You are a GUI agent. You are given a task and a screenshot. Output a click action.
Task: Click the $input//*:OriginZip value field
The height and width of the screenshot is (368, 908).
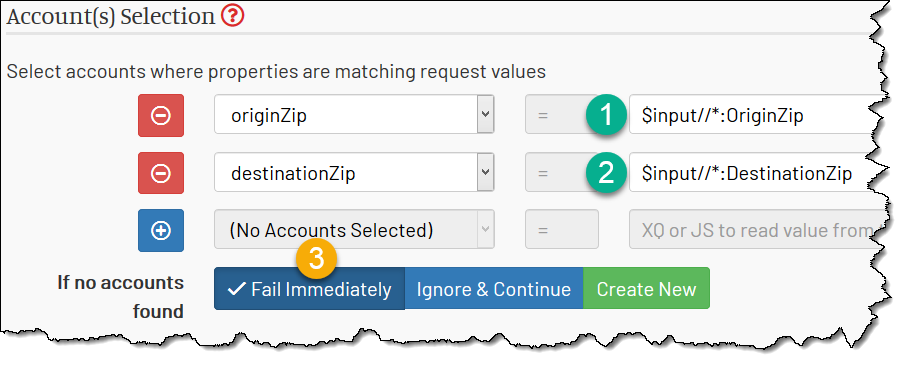[x=756, y=115]
